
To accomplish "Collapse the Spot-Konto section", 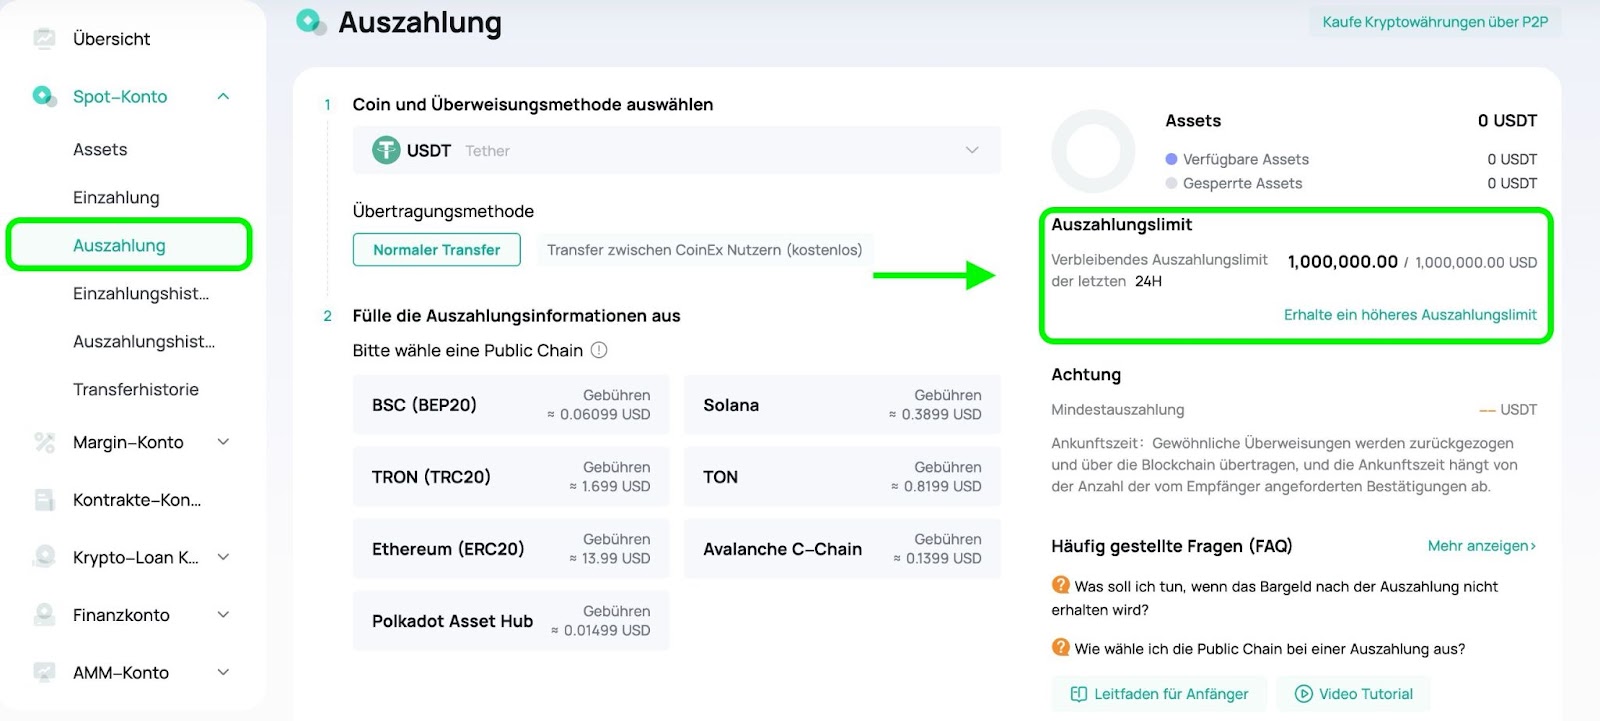I will [224, 97].
